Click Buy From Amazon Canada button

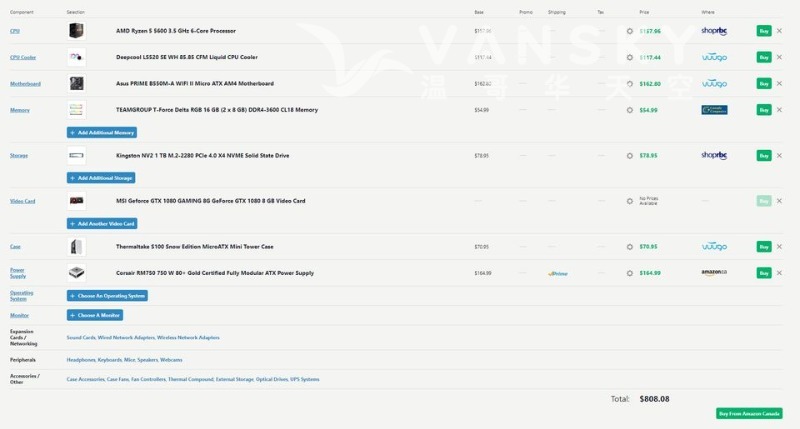click(x=749, y=413)
